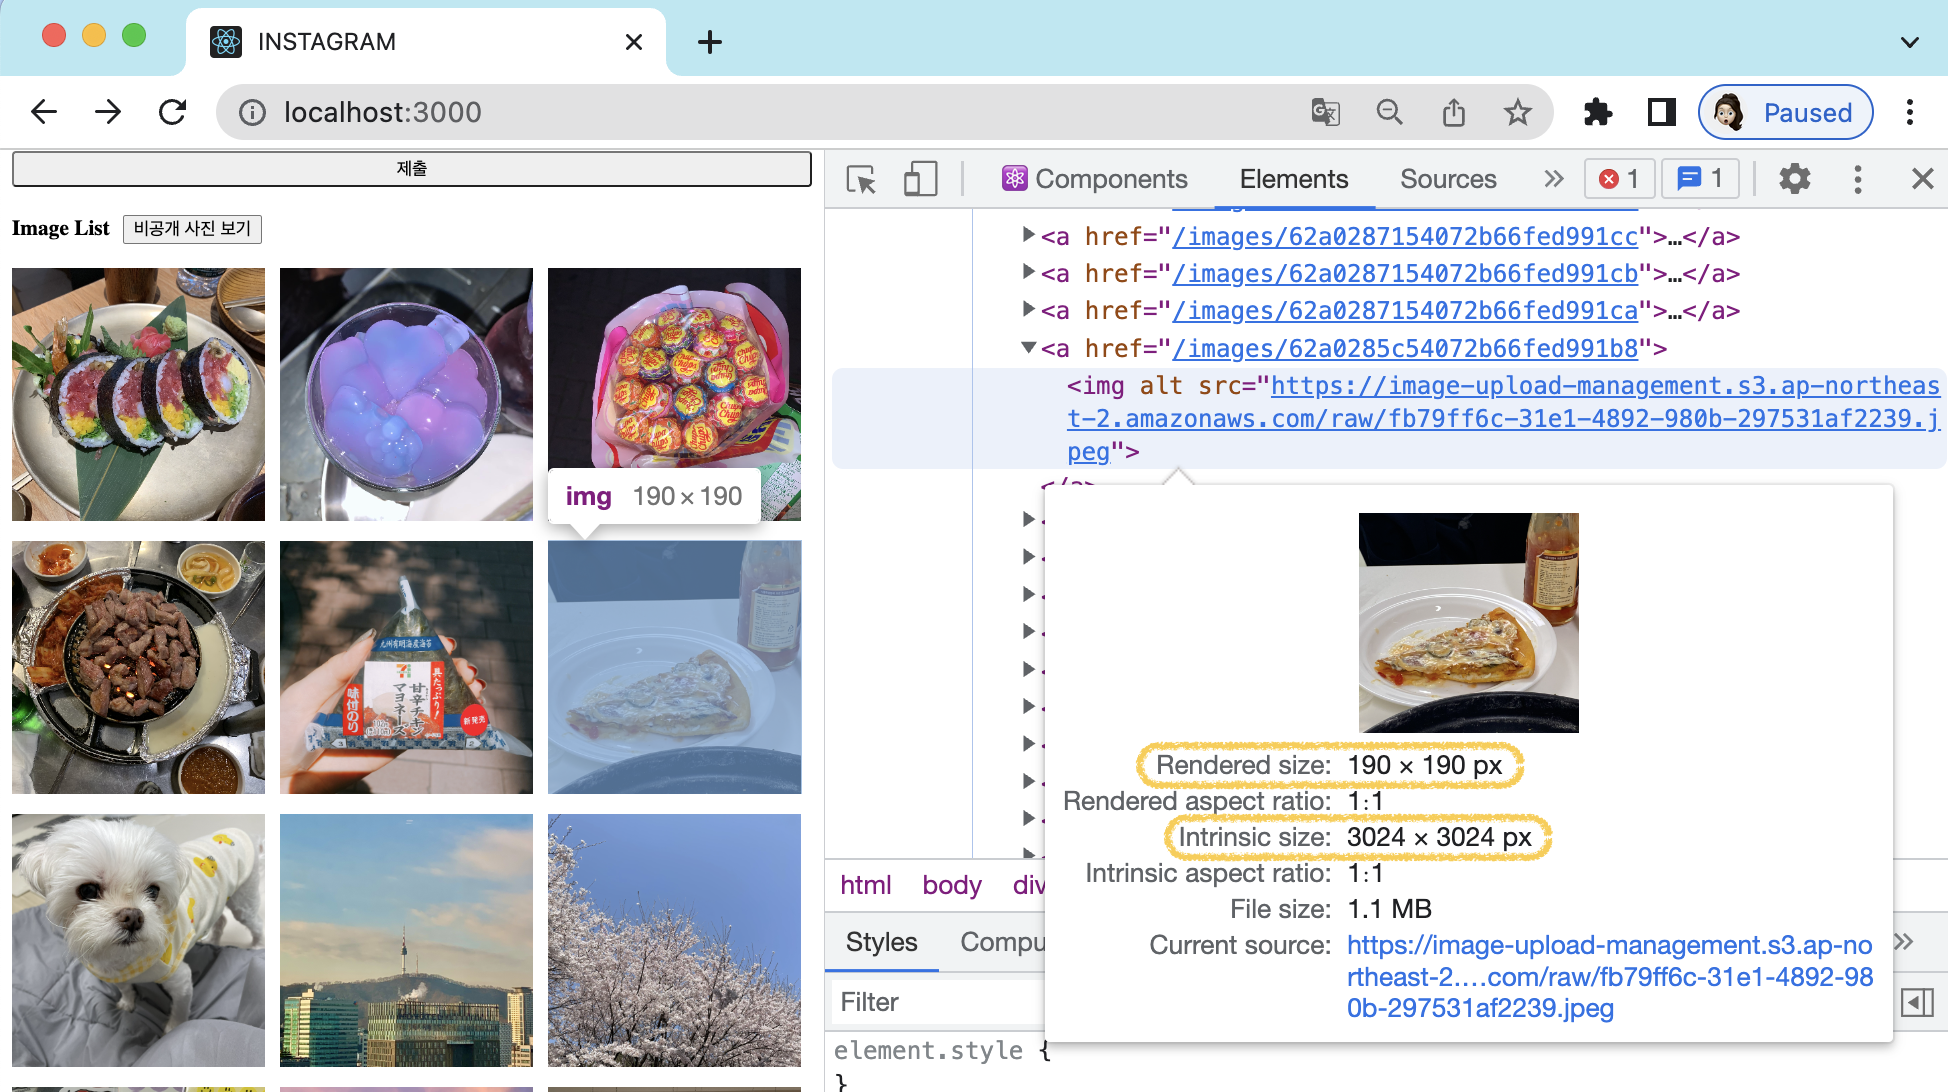This screenshot has width=1948, height=1092.
Task: Open DevTools three-dot customize menu
Action: 1857,180
